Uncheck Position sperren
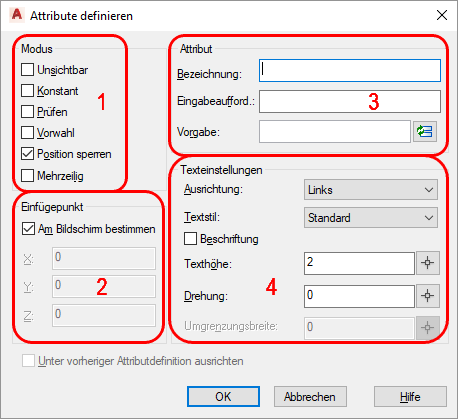 coord(27,154)
